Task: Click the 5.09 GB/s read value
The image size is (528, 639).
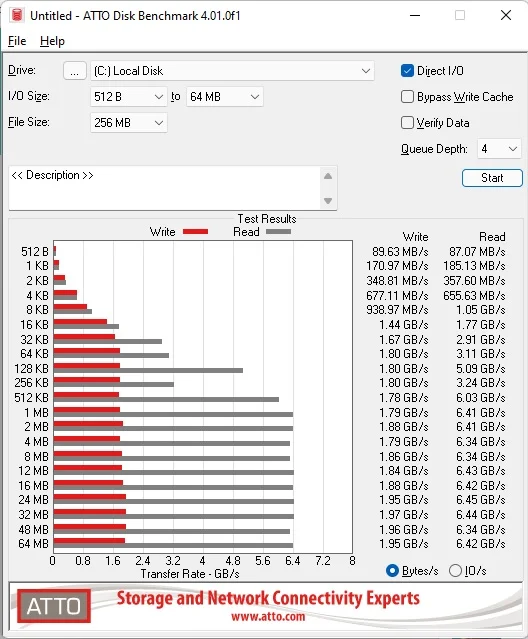Action: (481, 369)
